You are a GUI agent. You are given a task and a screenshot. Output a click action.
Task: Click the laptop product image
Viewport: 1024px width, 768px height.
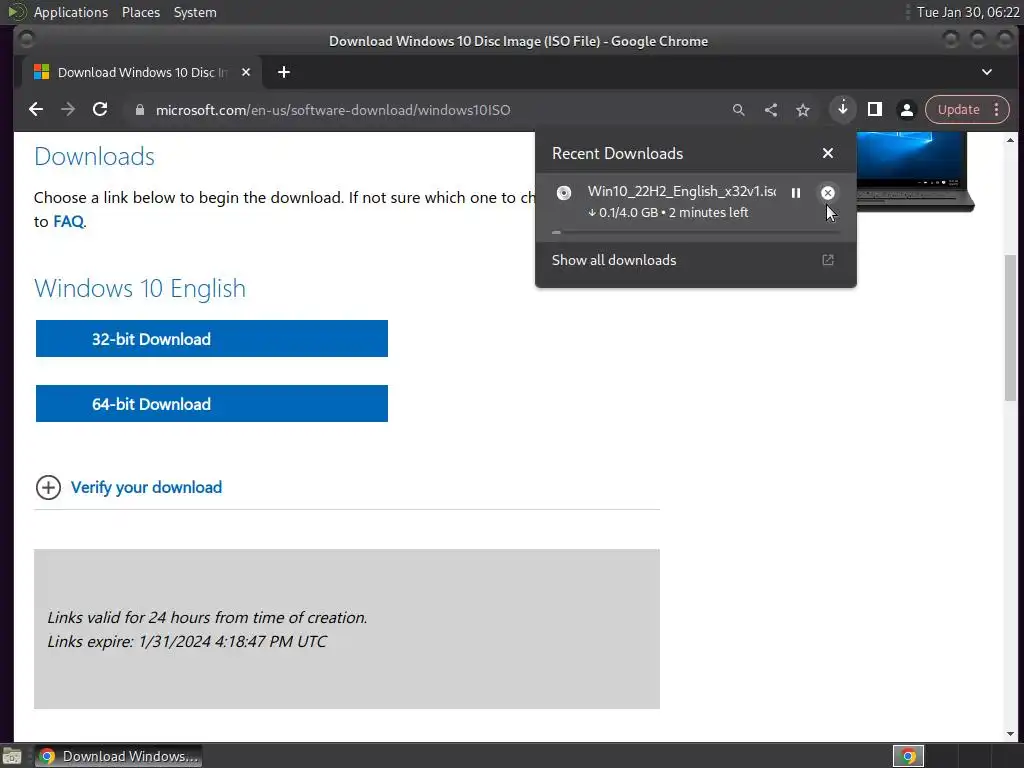point(914,171)
